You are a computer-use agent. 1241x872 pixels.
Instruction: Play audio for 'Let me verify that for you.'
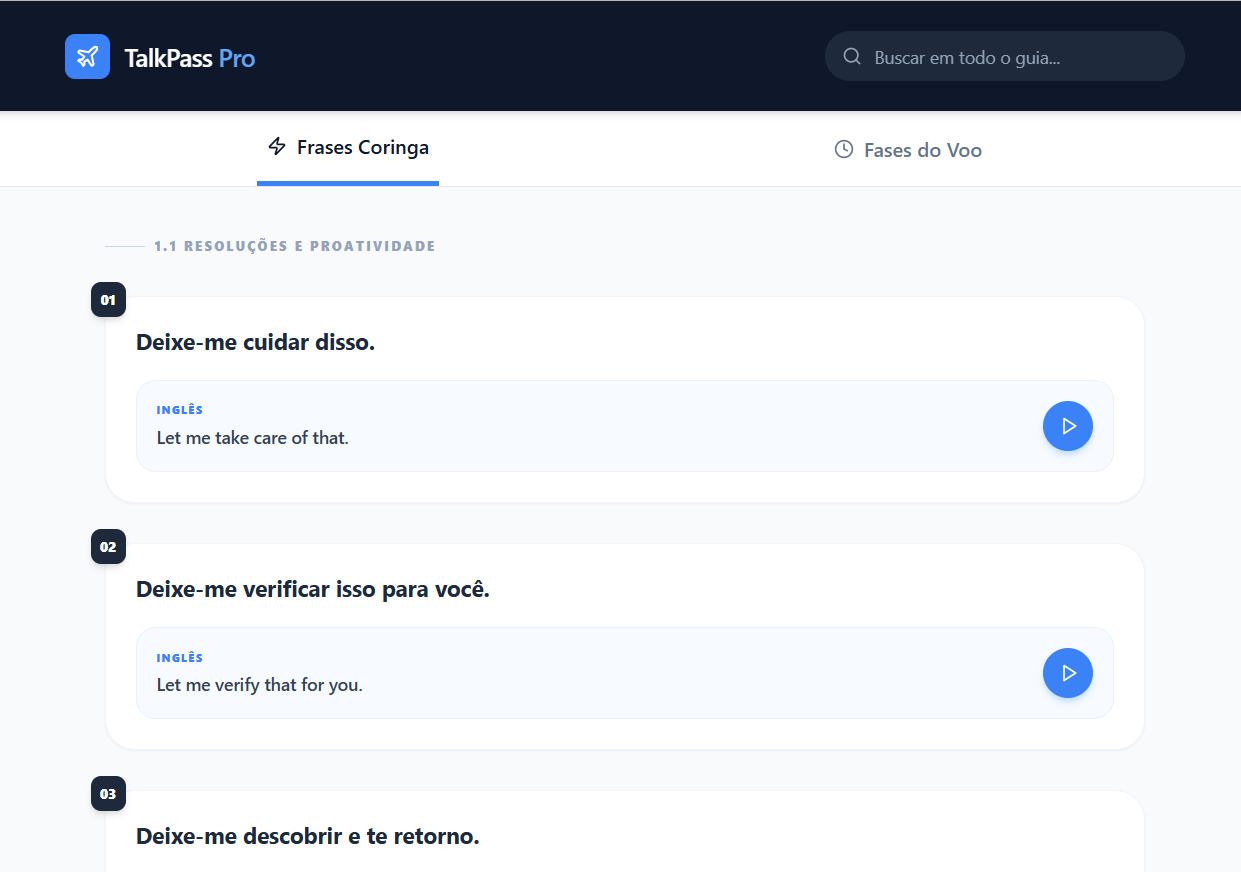tap(1068, 673)
